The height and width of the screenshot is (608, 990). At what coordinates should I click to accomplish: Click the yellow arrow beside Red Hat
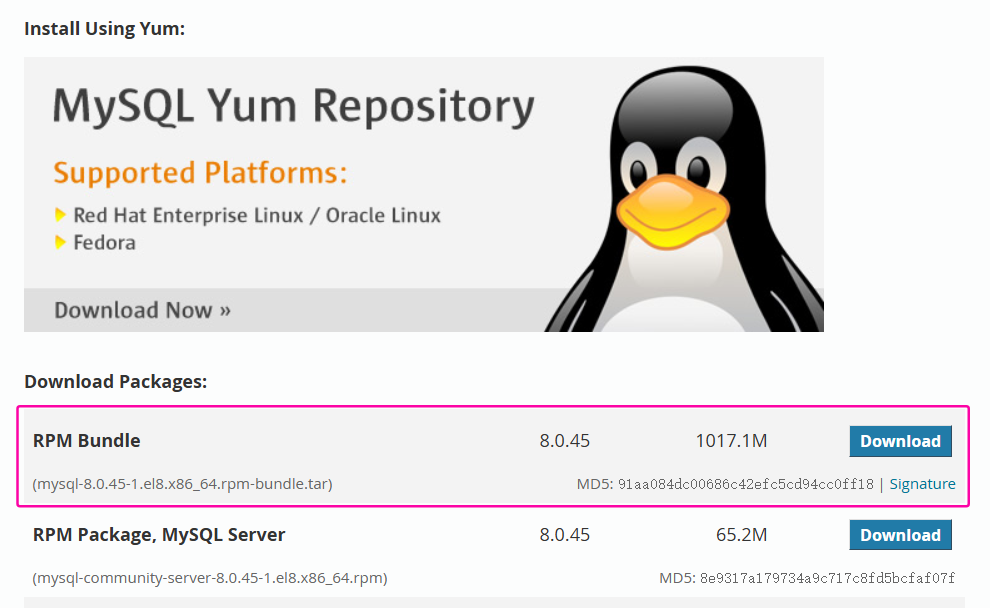click(x=60, y=215)
